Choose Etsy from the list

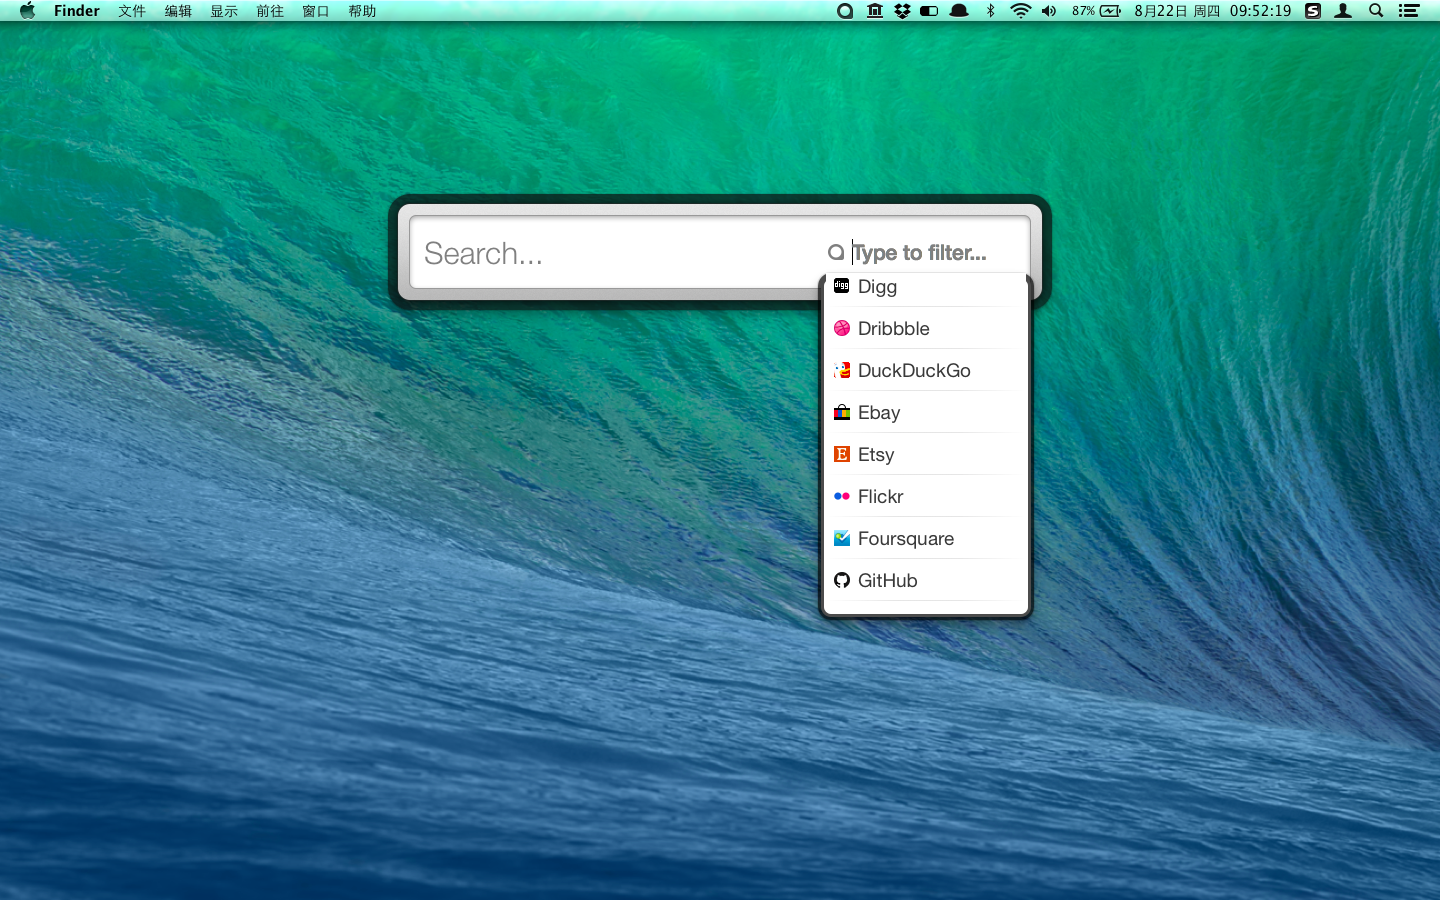[925, 454]
